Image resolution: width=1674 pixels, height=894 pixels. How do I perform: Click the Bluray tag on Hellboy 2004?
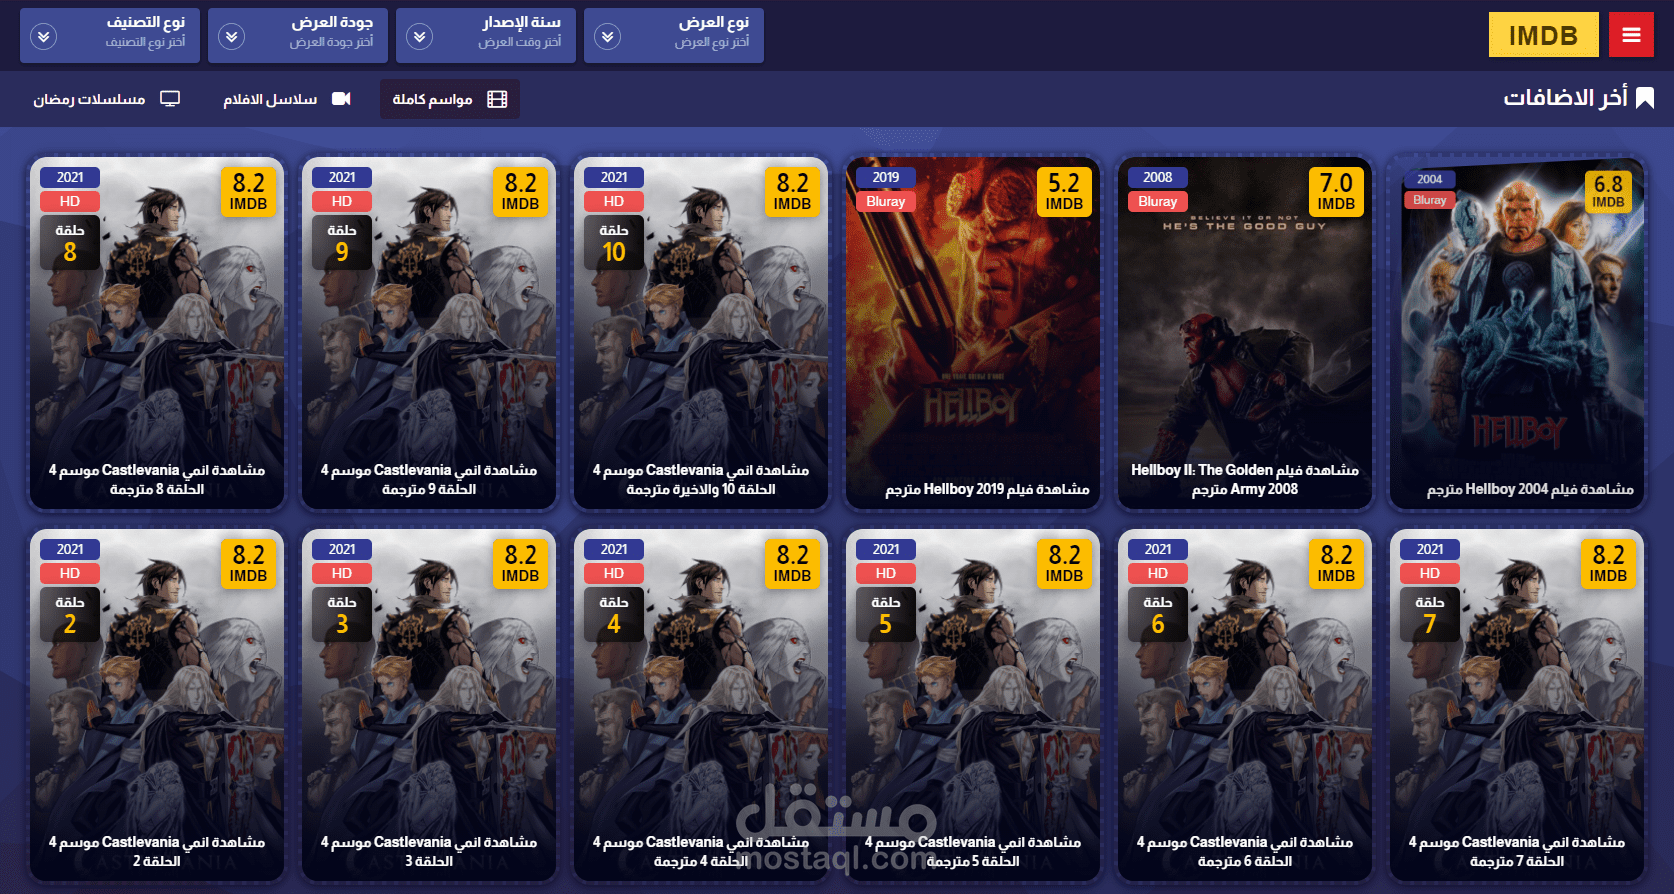pos(1430,200)
